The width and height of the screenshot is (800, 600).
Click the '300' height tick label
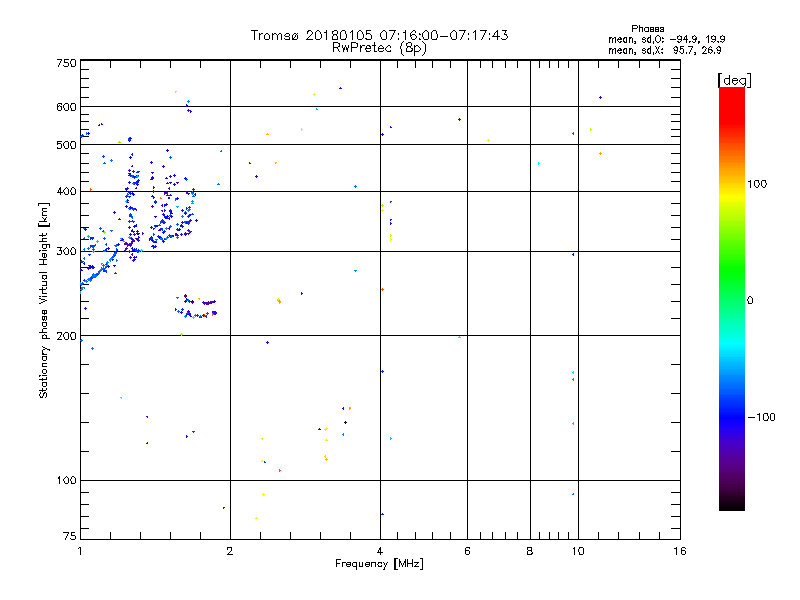click(x=66, y=252)
